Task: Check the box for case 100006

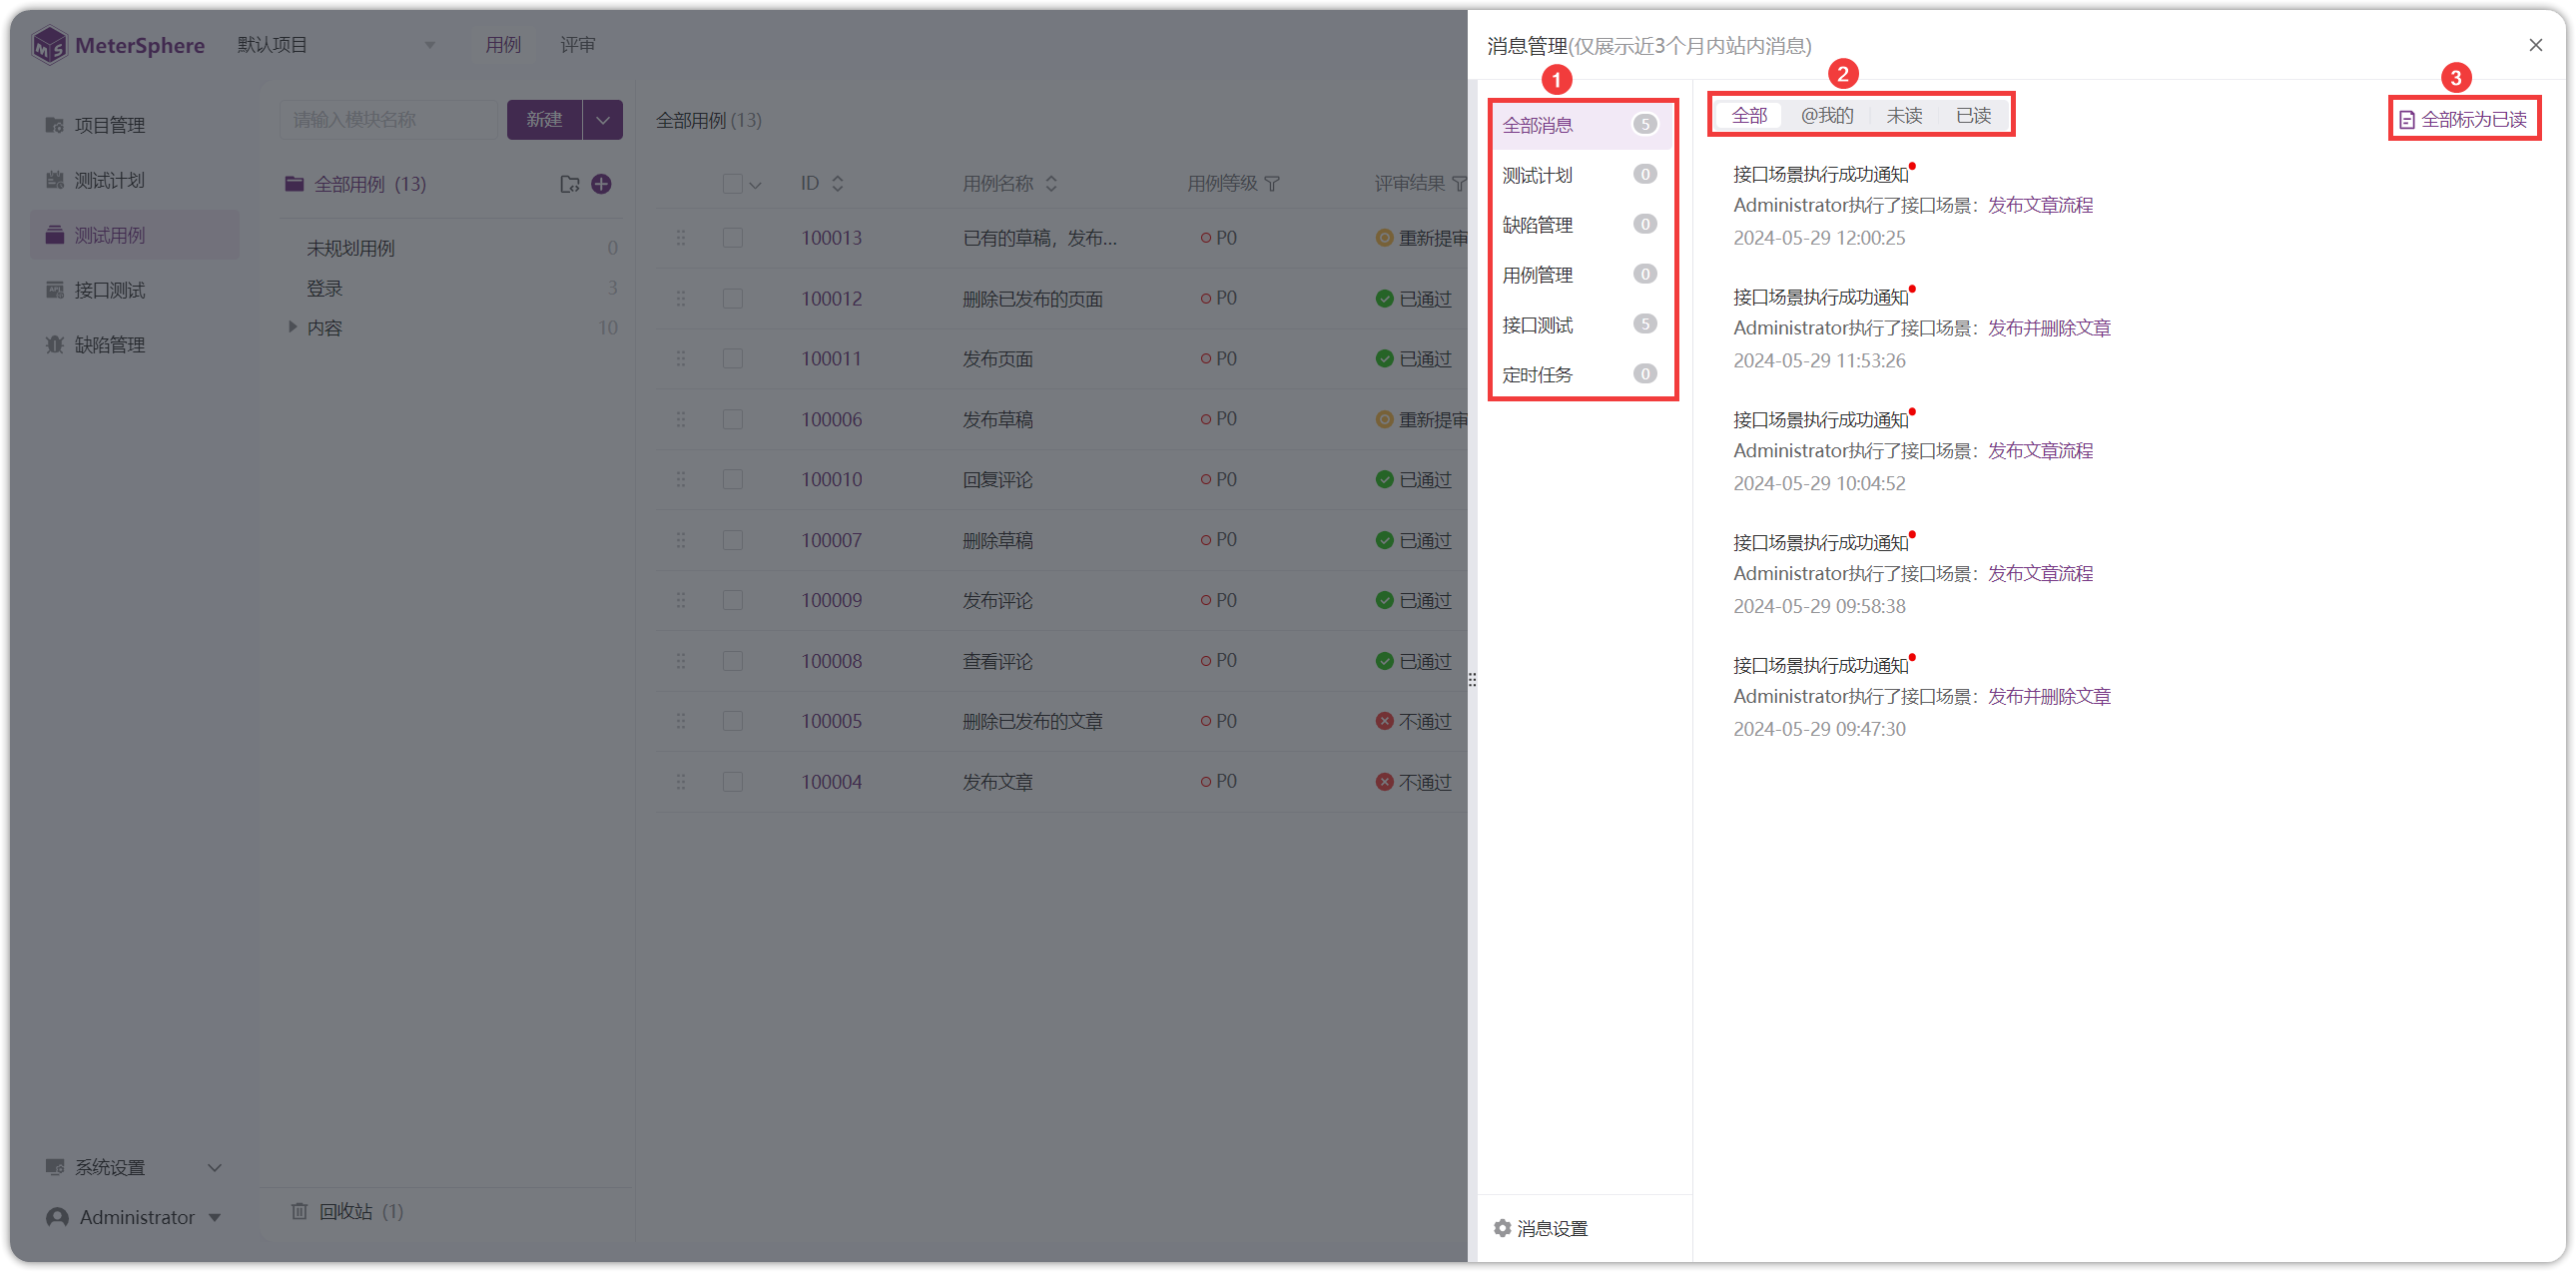Action: tap(732, 419)
